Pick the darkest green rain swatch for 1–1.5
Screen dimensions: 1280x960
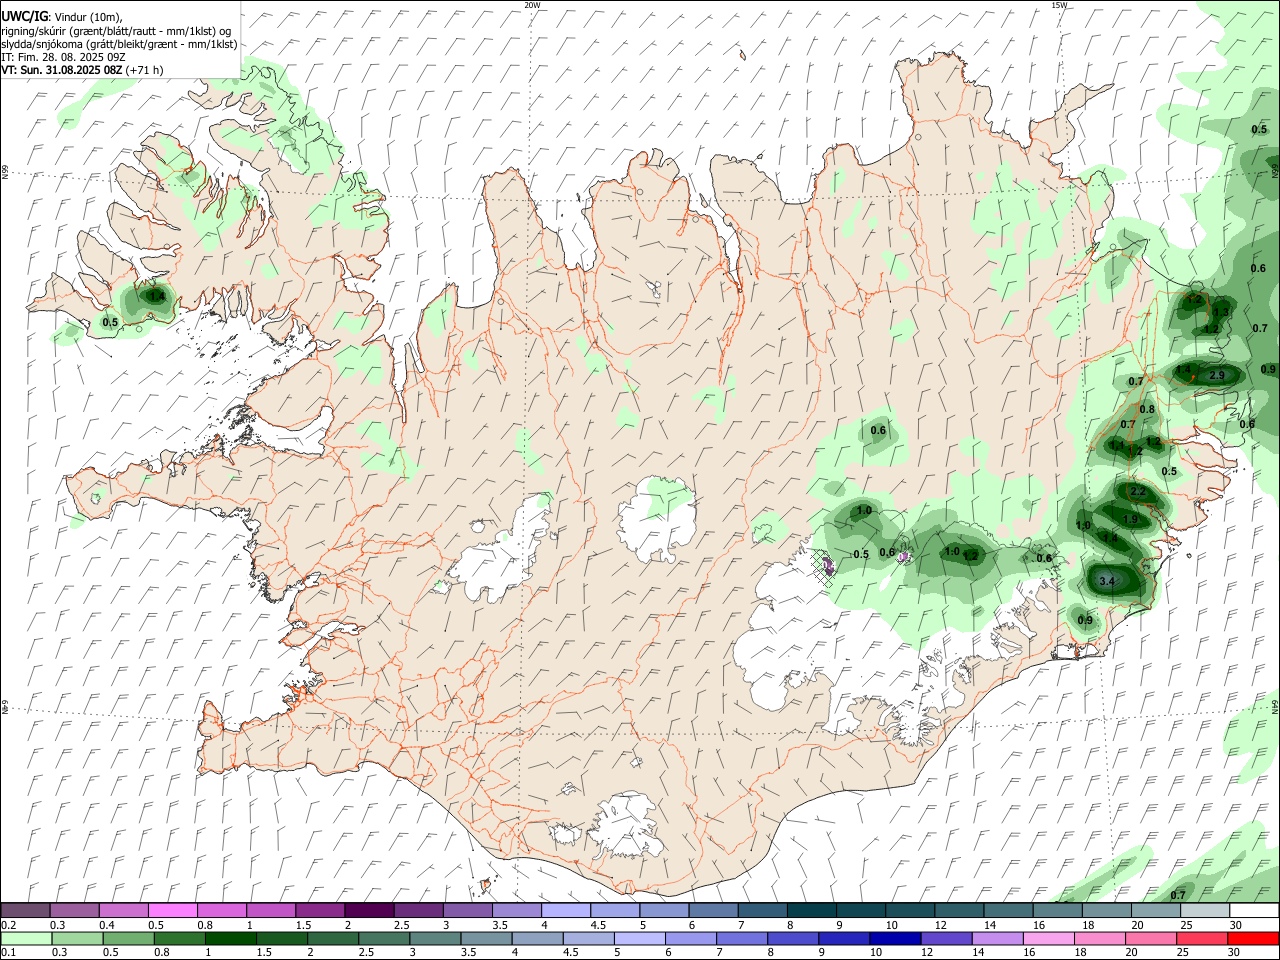(231, 939)
